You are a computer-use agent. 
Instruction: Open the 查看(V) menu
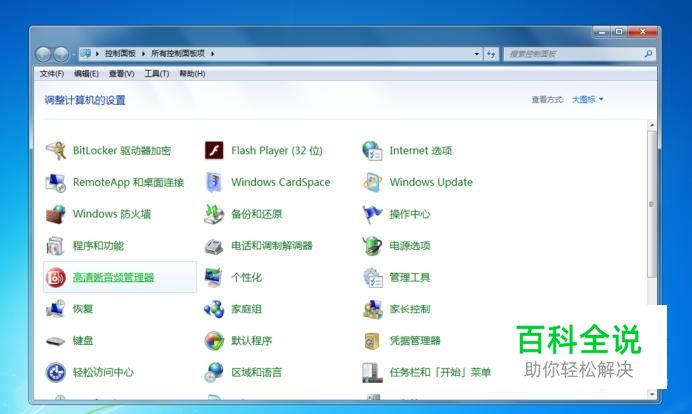point(121,74)
